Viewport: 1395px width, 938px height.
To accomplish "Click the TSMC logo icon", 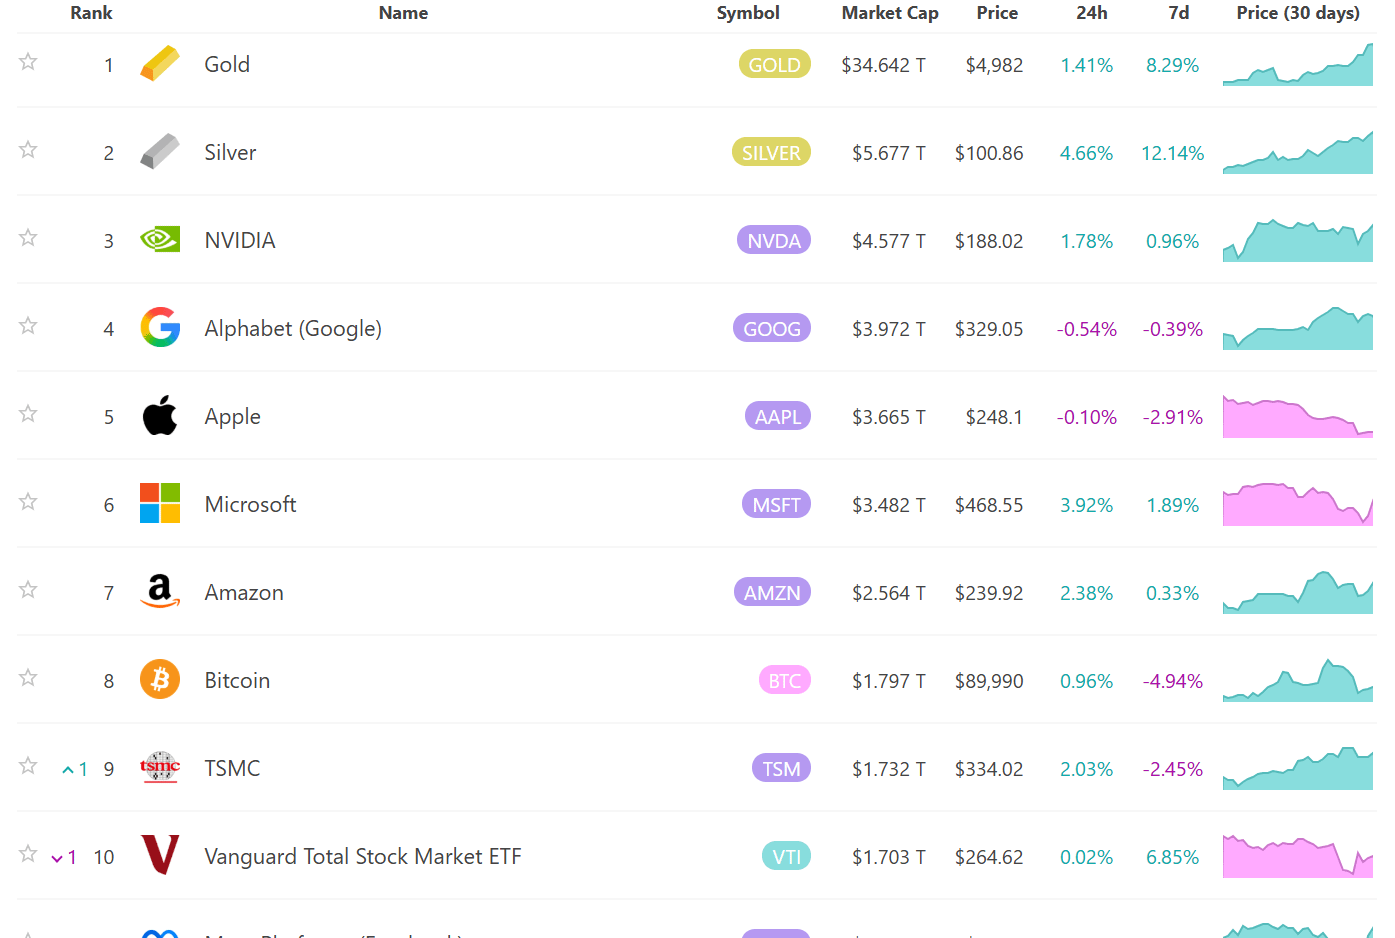I will 160,768.
